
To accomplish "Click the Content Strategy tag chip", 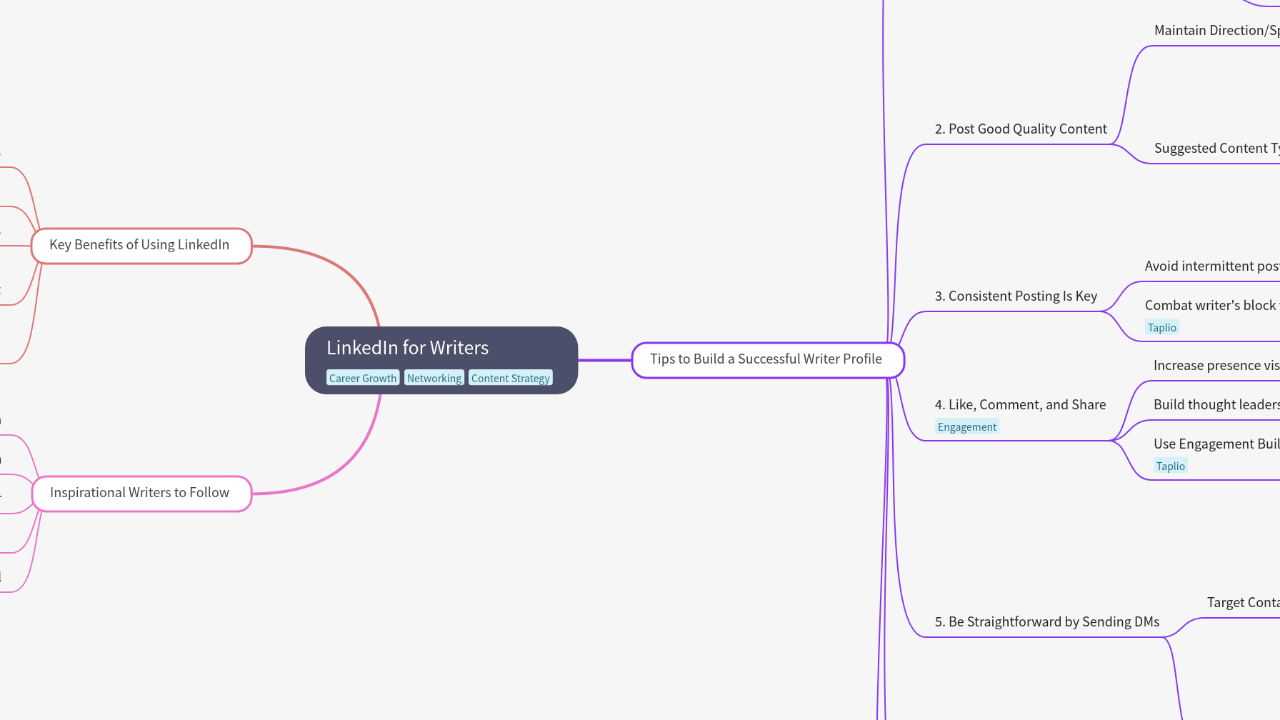I will pos(510,377).
